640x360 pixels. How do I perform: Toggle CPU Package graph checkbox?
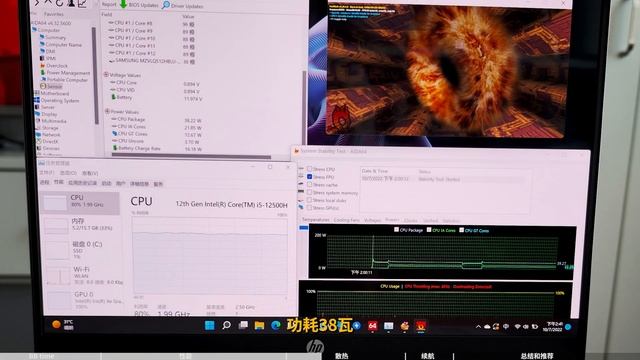click(x=396, y=230)
